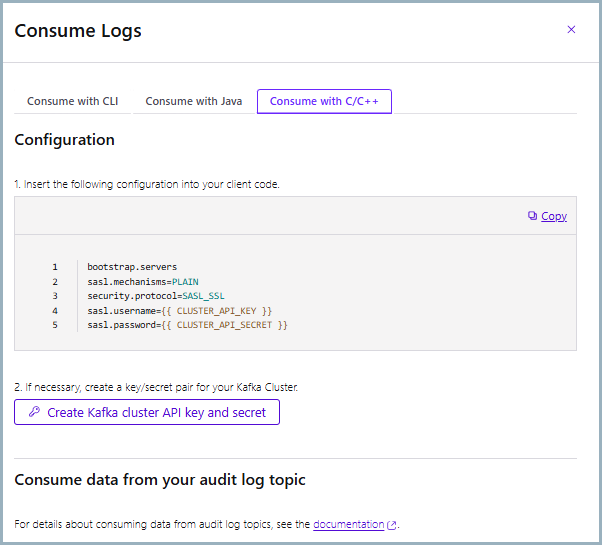Select the Consume with C/C++ tab
The width and height of the screenshot is (602, 545).
(x=324, y=101)
